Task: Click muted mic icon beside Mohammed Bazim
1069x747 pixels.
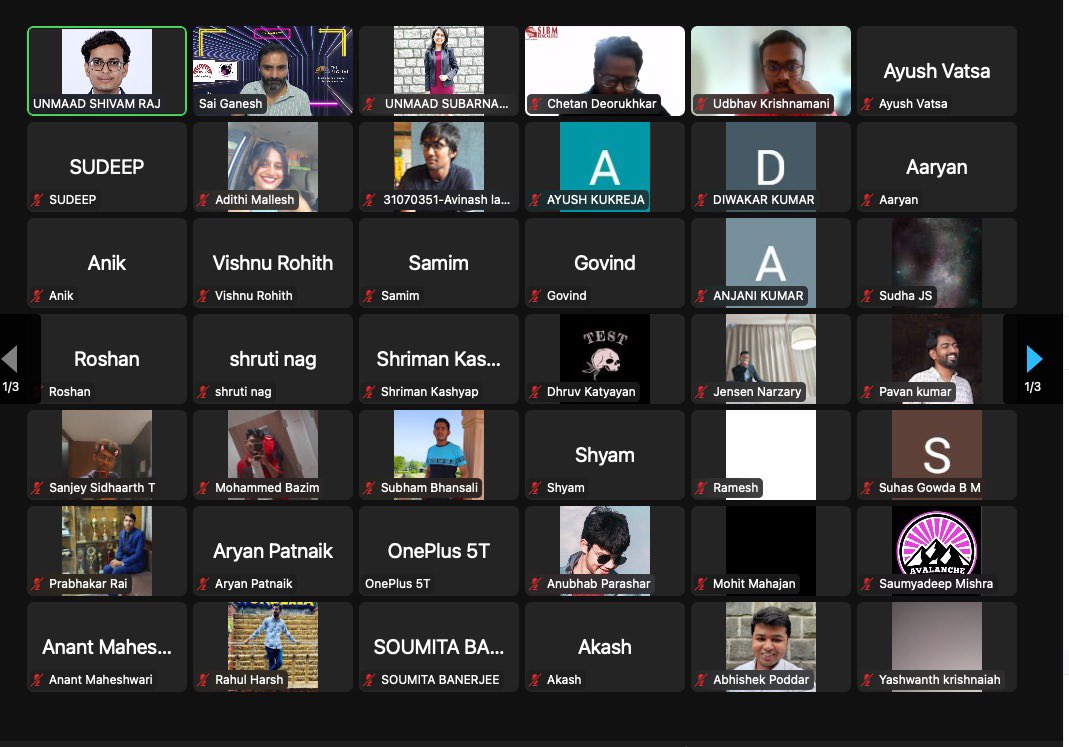Action: (203, 488)
